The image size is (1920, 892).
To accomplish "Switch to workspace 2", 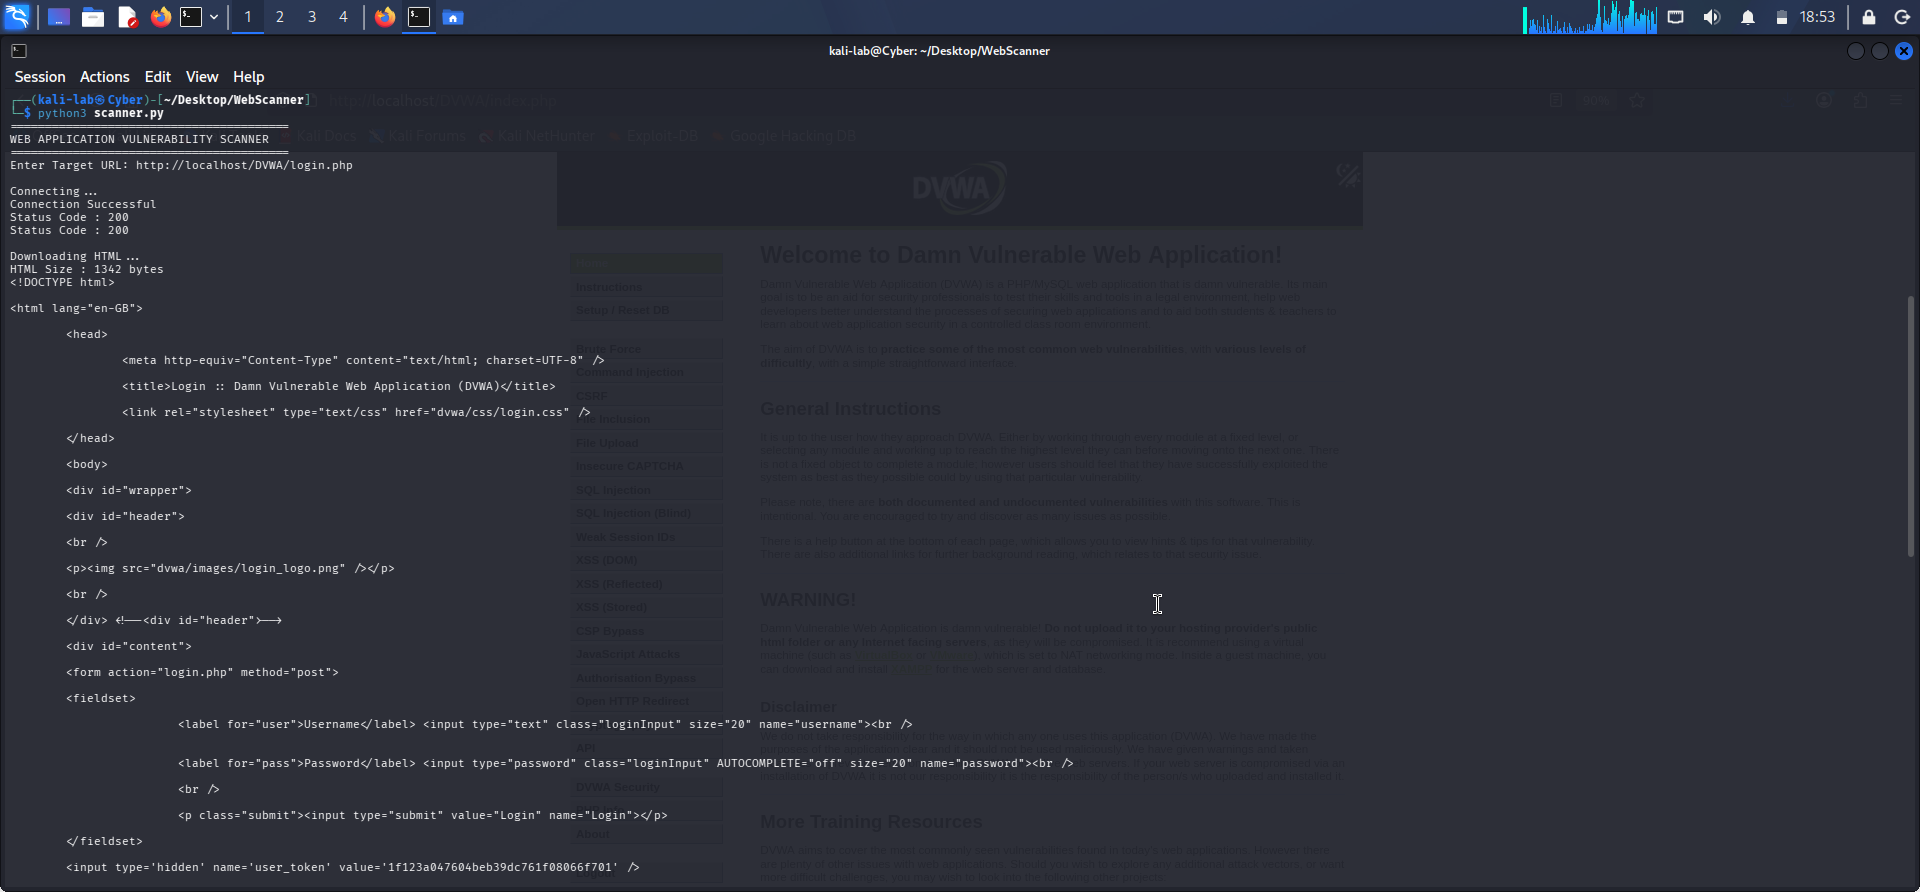I will point(280,17).
